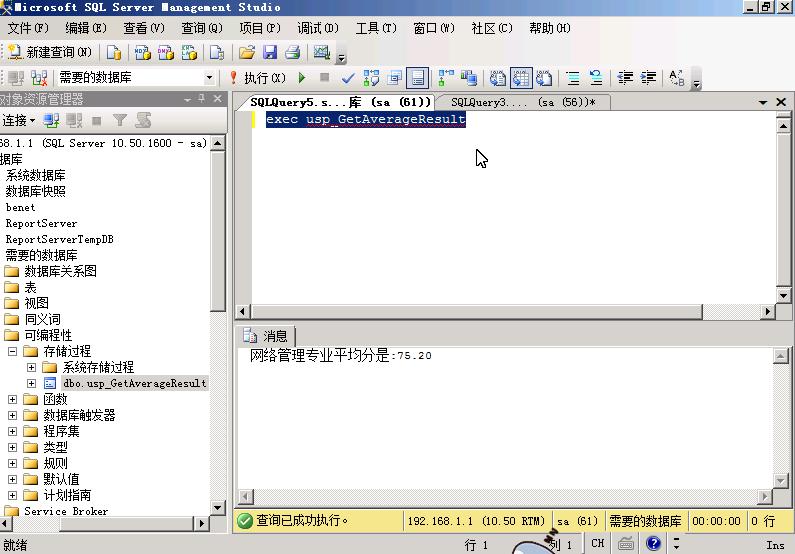Open the active files list dropdown arrow
The image size is (795, 554).
(x=763, y=102)
